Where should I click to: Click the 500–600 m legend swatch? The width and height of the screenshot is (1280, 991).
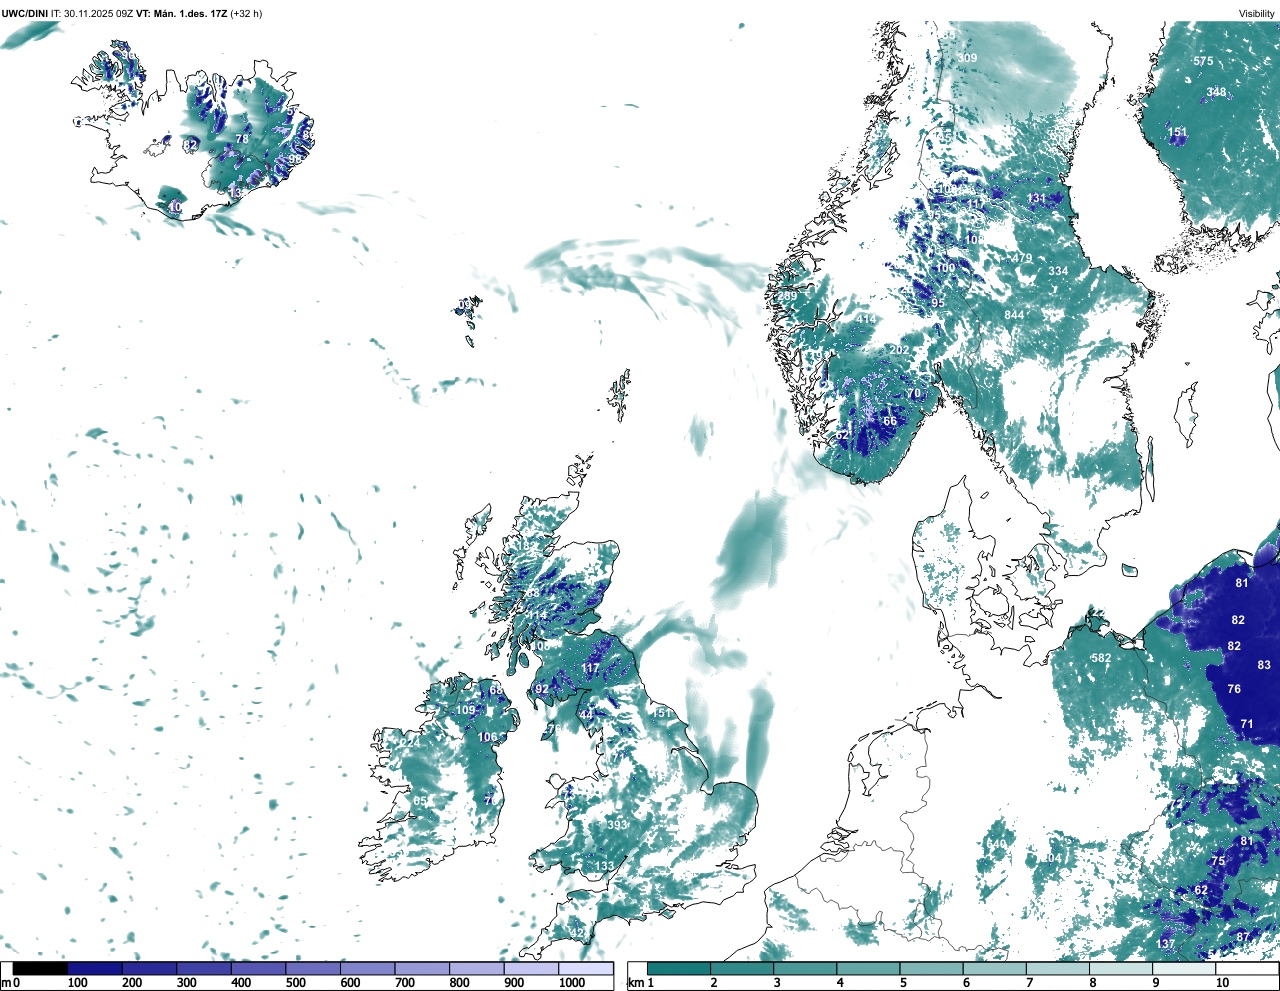[313, 969]
